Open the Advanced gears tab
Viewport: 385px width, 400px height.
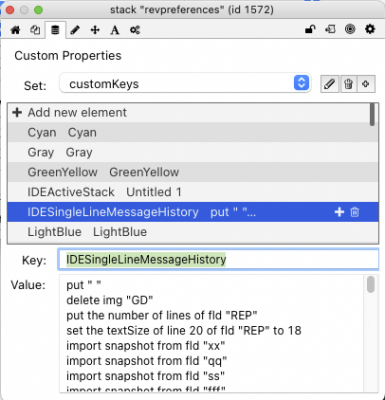pos(135,30)
